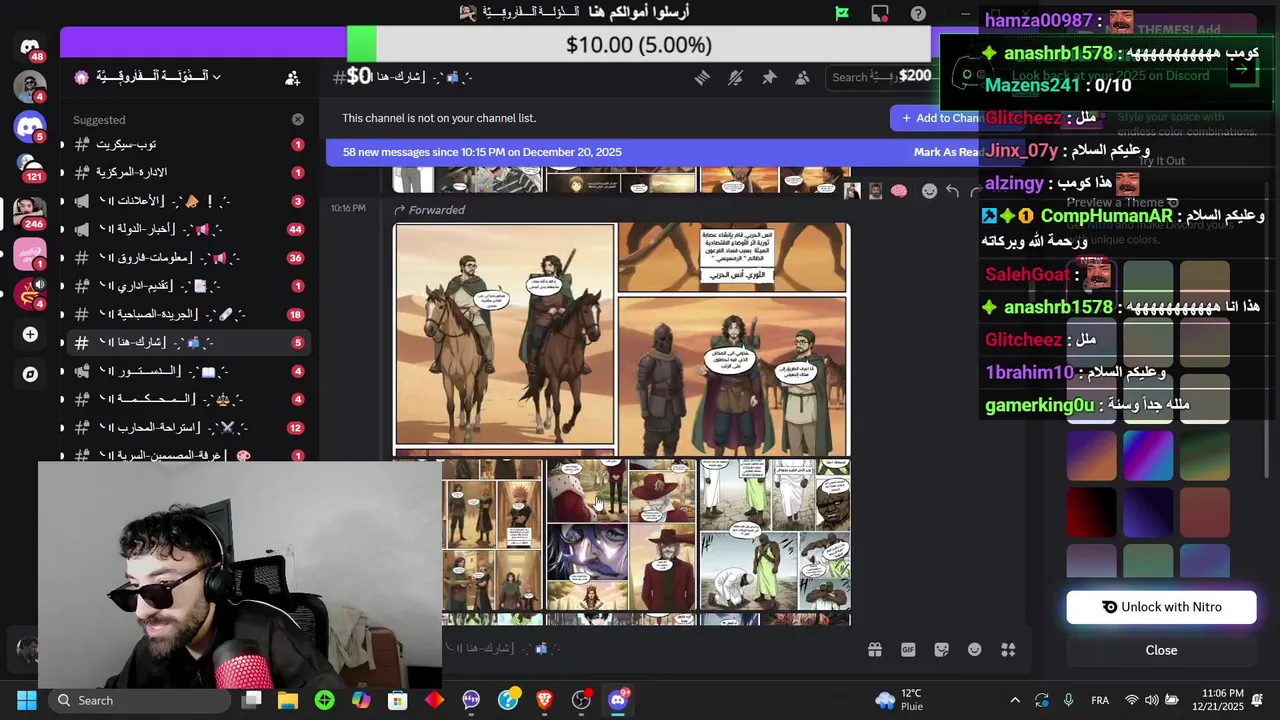Click Add a Server plus icon
Screen dimensions: 1280x720
[x=30, y=334]
